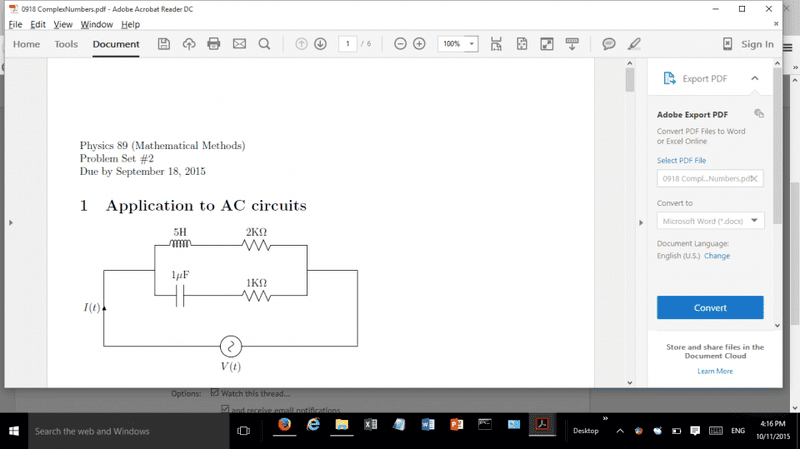The width and height of the screenshot is (800, 449).
Task: Open Word from the taskbar
Action: 428,425
